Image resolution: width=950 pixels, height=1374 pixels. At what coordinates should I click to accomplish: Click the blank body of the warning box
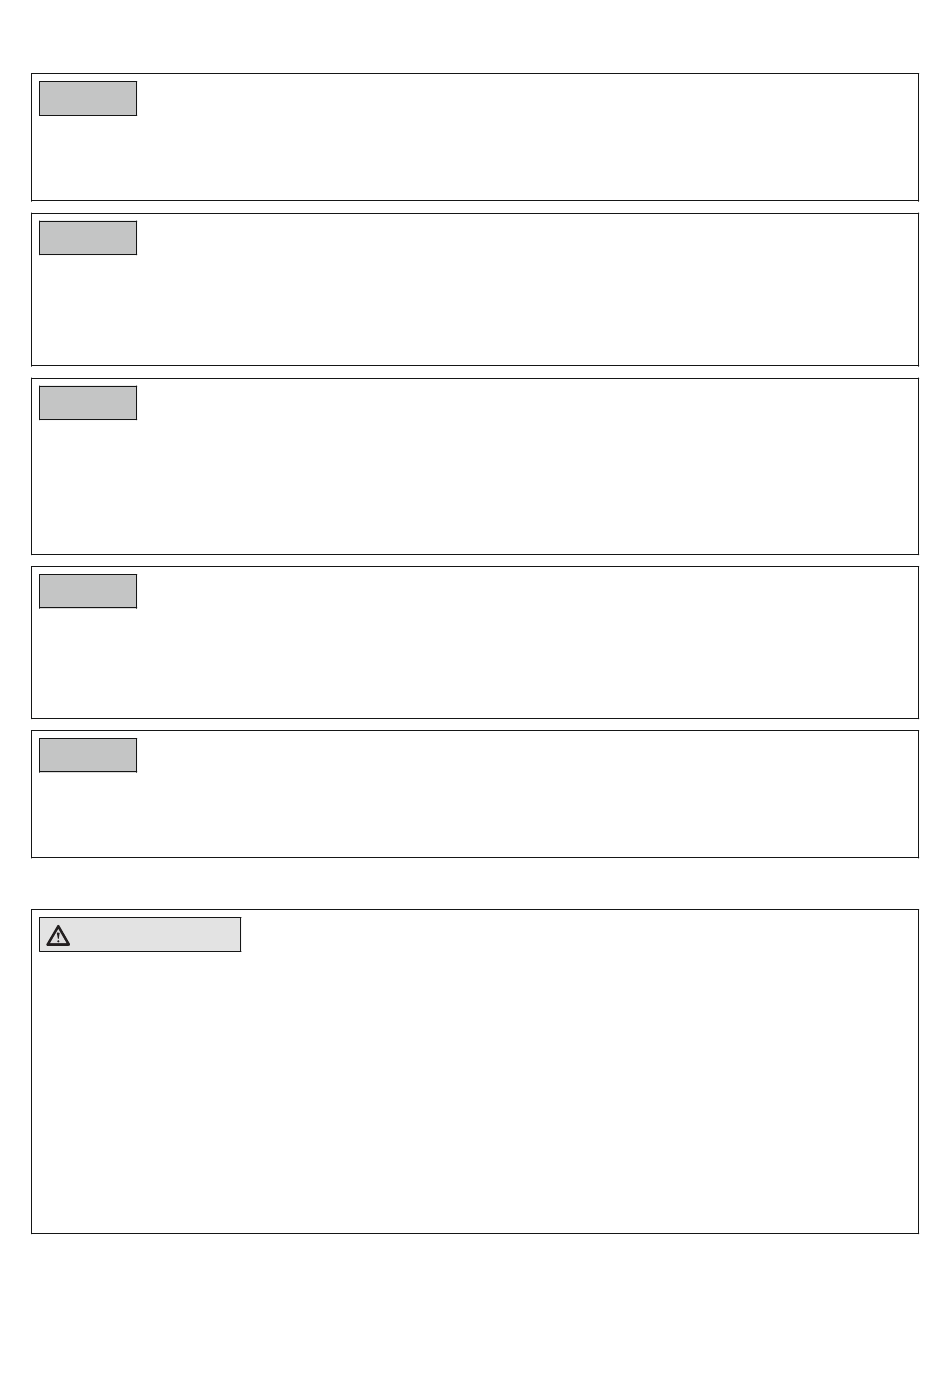475,1090
